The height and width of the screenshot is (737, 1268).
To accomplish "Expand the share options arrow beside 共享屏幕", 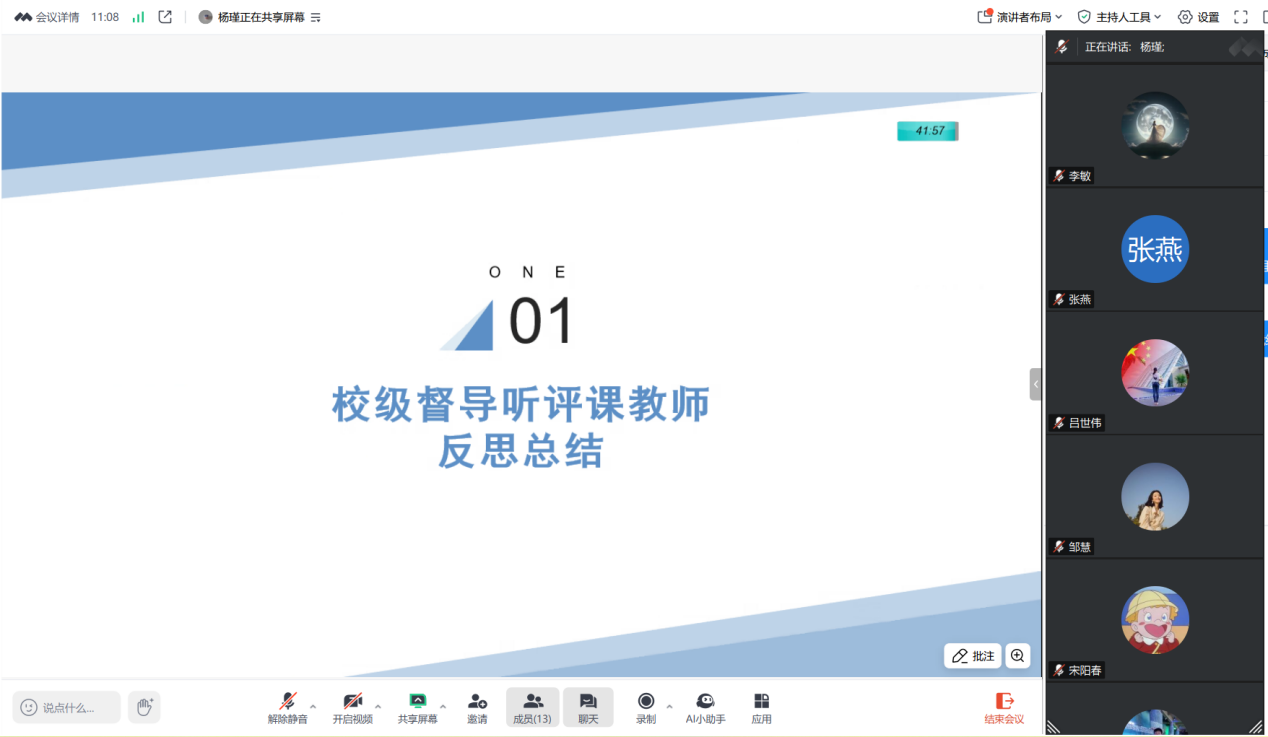I will tap(443, 707).
